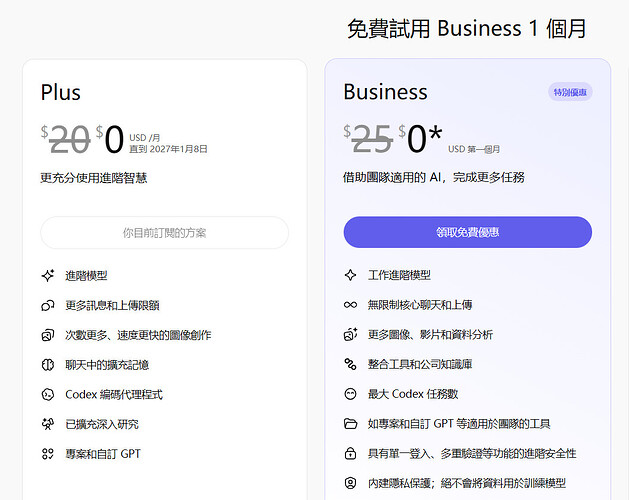
Task: Click the grid icon beside 專案和自訂 GPT
Action: tap(48, 454)
